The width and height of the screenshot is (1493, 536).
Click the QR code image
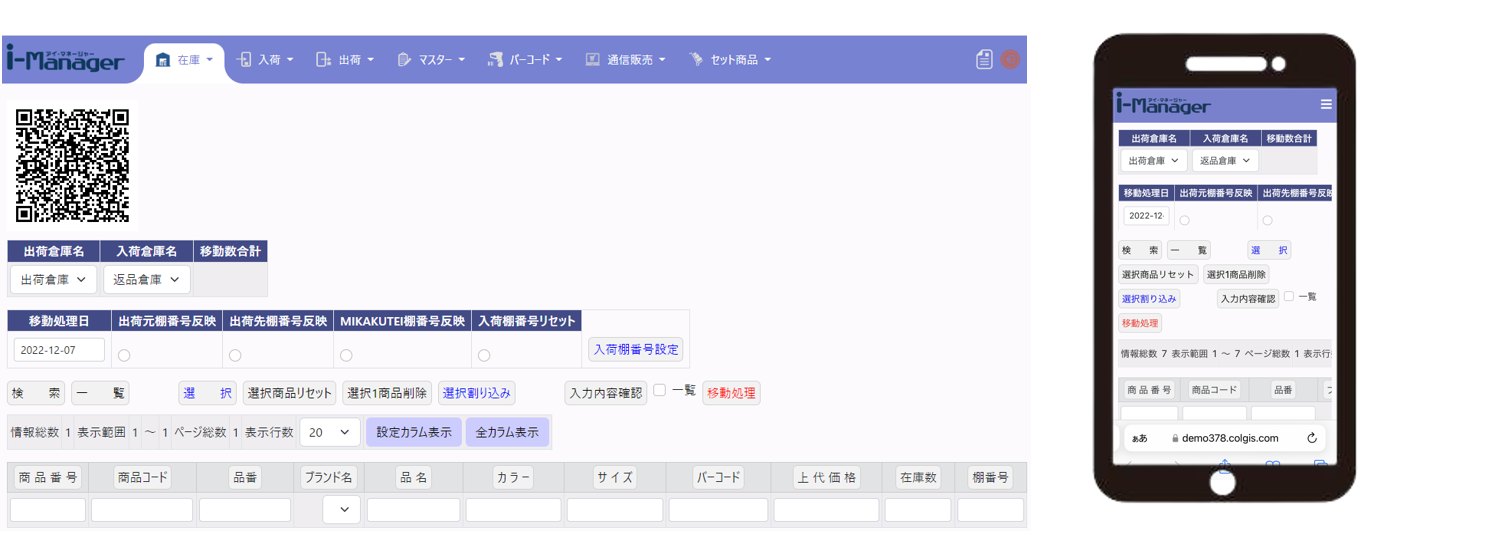73,166
